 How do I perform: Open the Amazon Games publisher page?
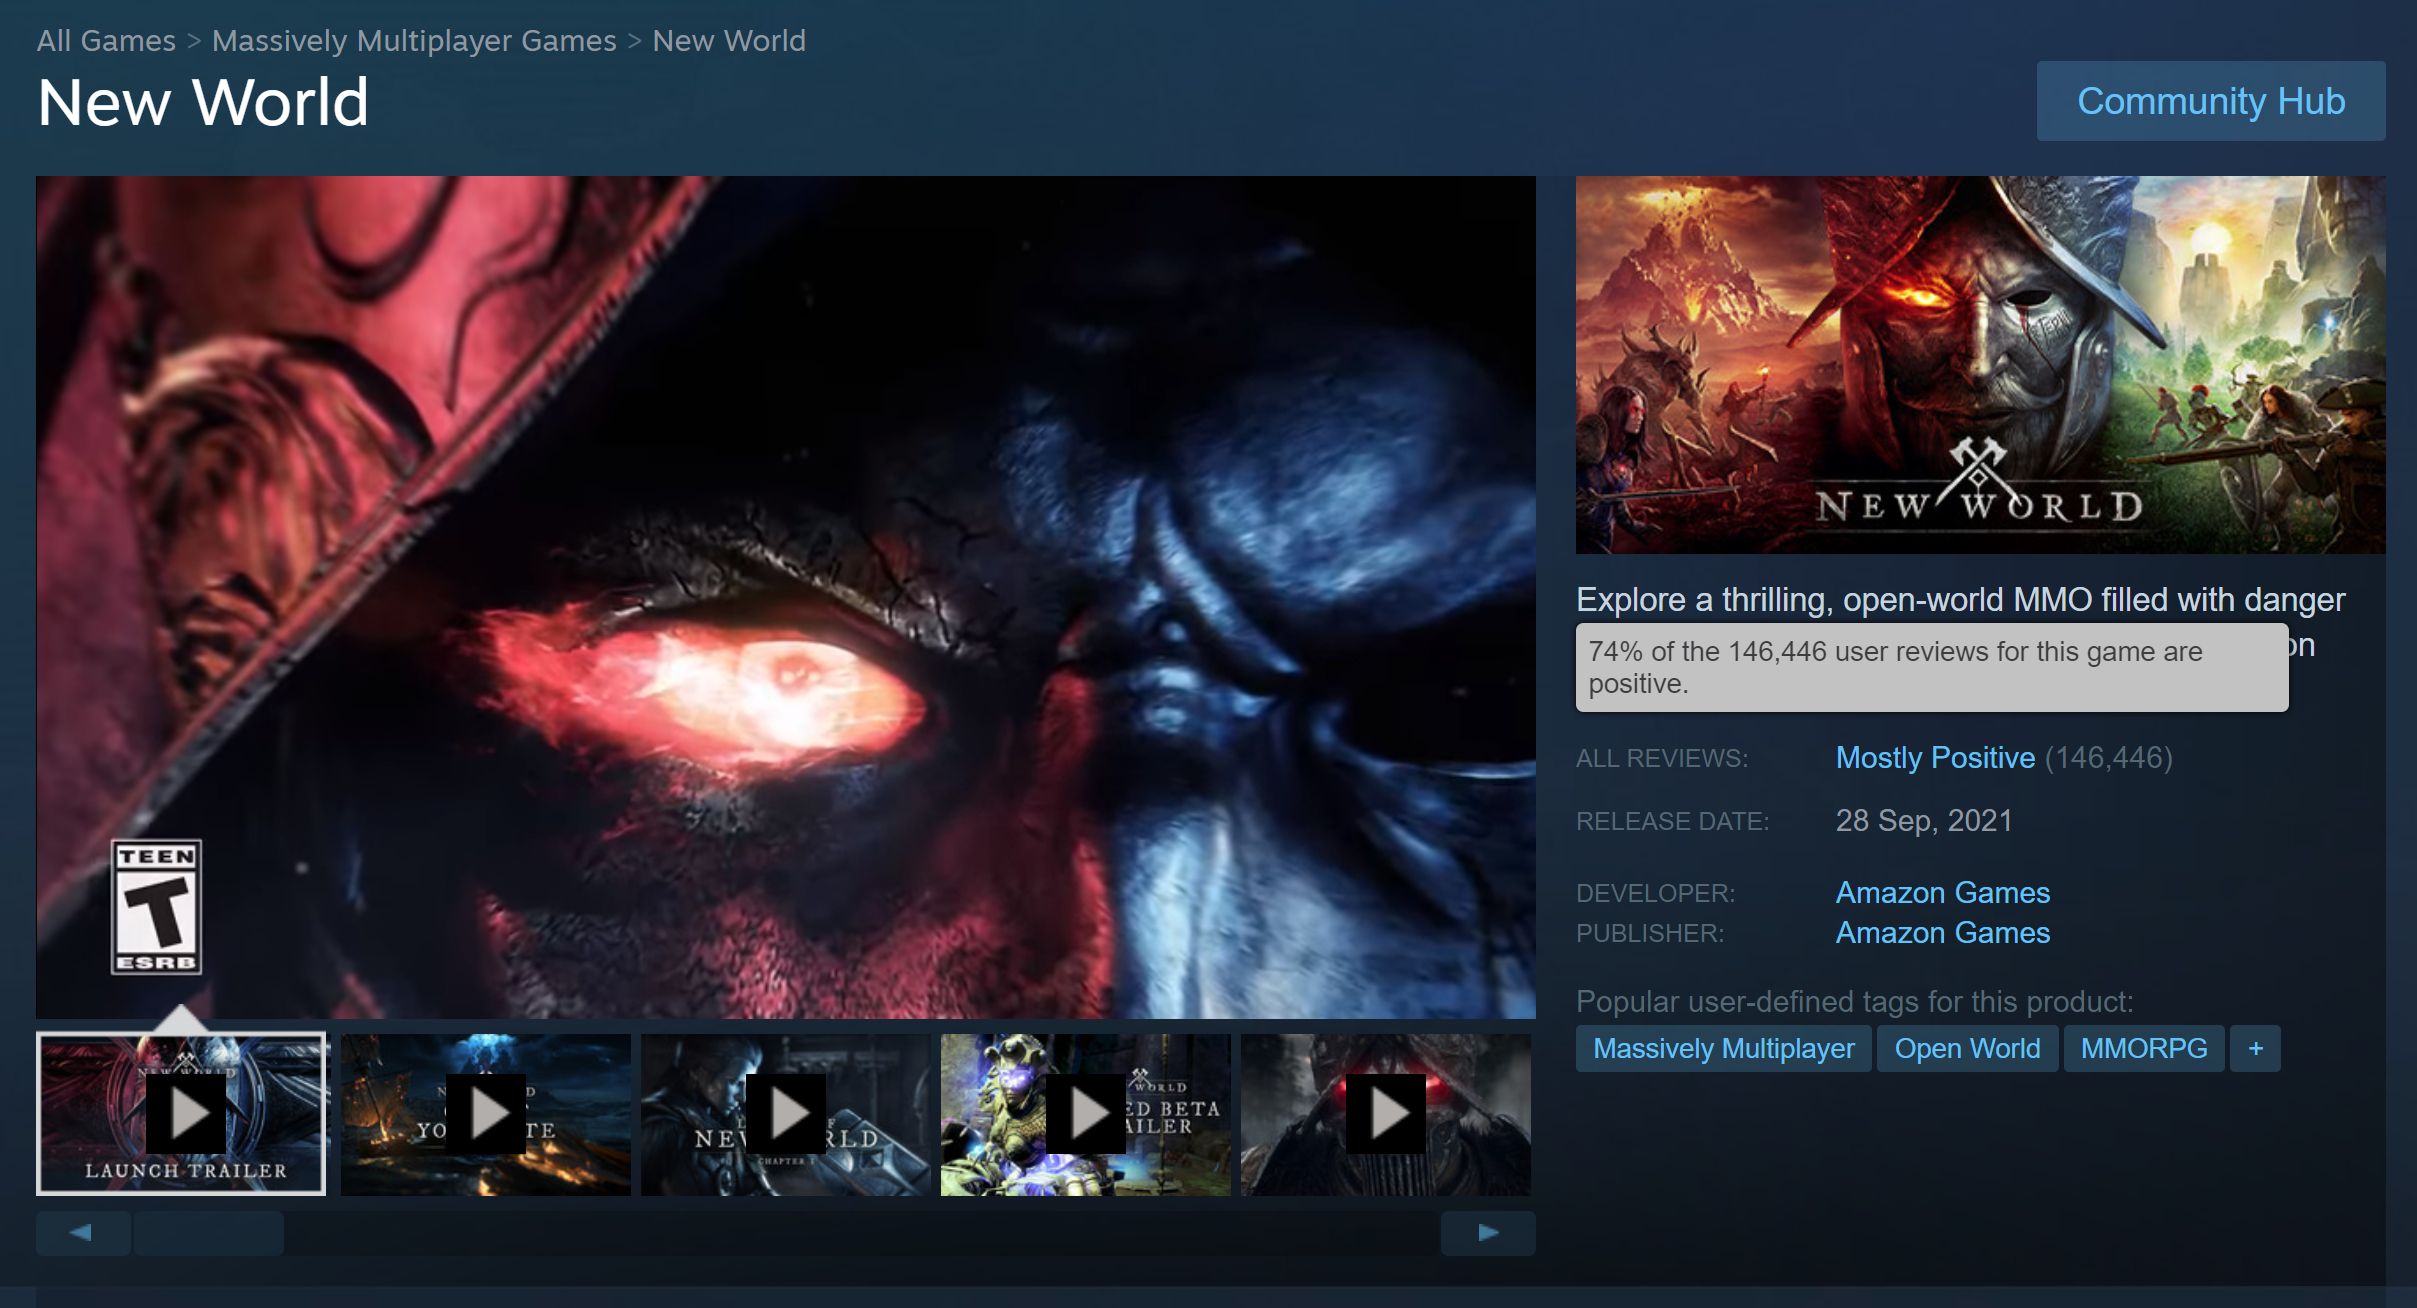[1943, 932]
